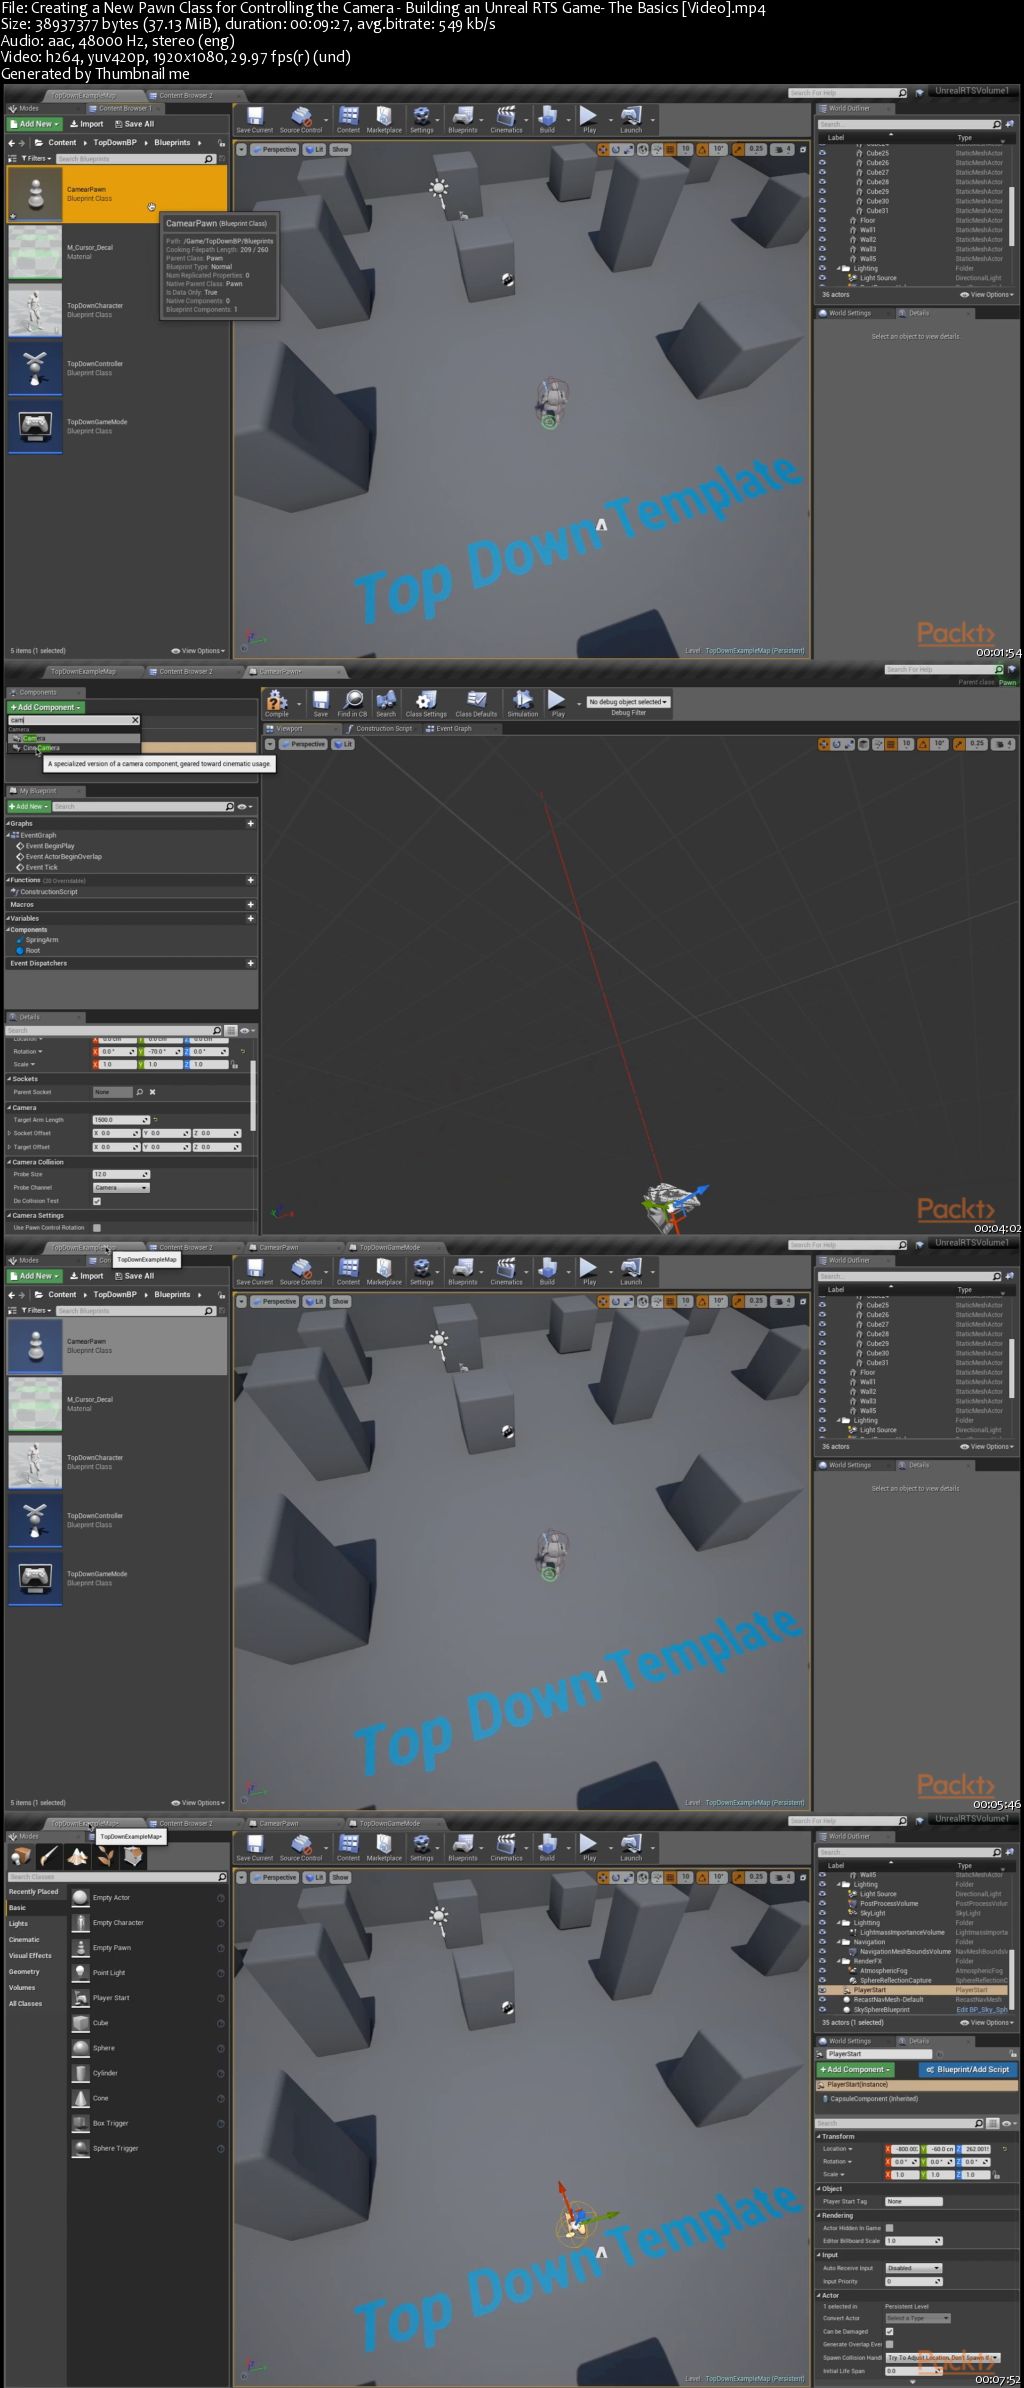Toggle Generate Overlap Events checkbox

point(889,2344)
